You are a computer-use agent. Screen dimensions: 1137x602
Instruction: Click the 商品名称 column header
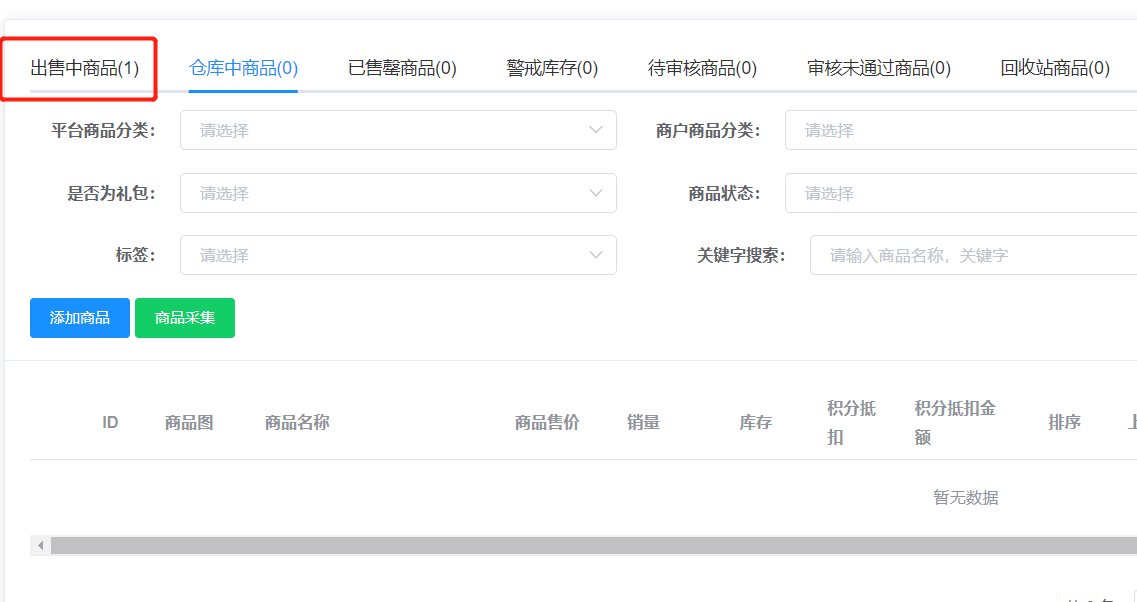click(x=297, y=422)
